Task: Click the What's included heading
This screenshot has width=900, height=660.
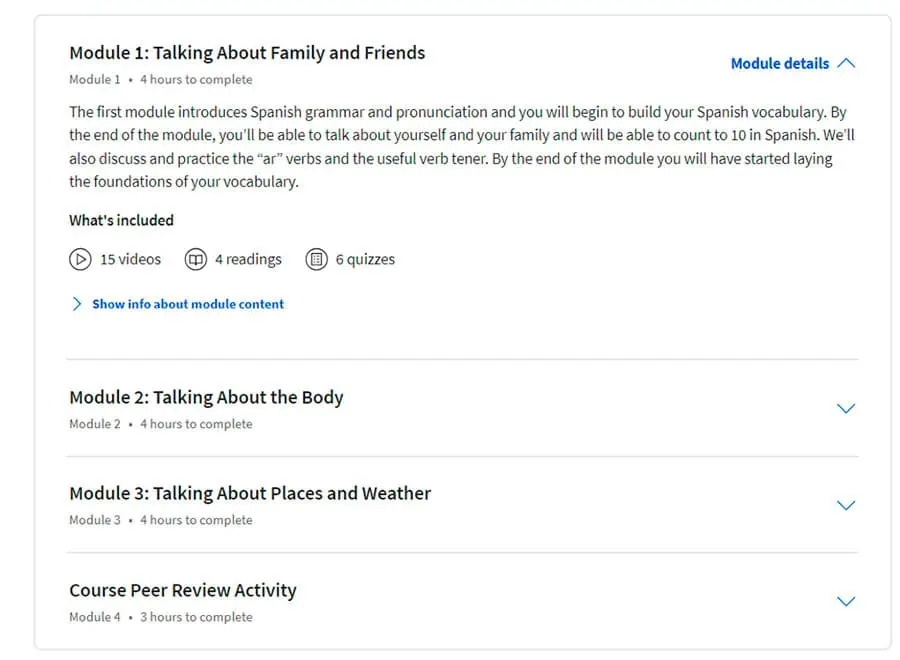Action: [x=122, y=220]
